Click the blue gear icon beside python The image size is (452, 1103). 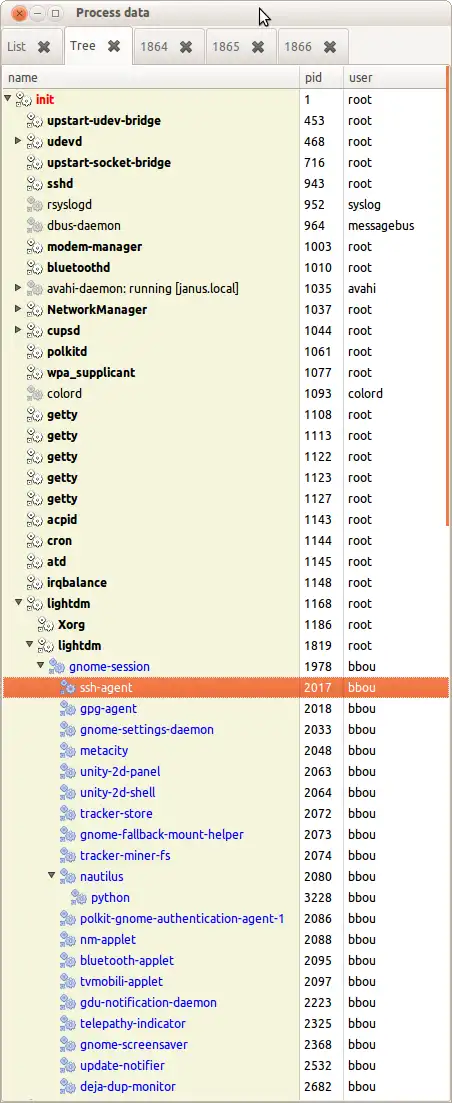click(79, 898)
